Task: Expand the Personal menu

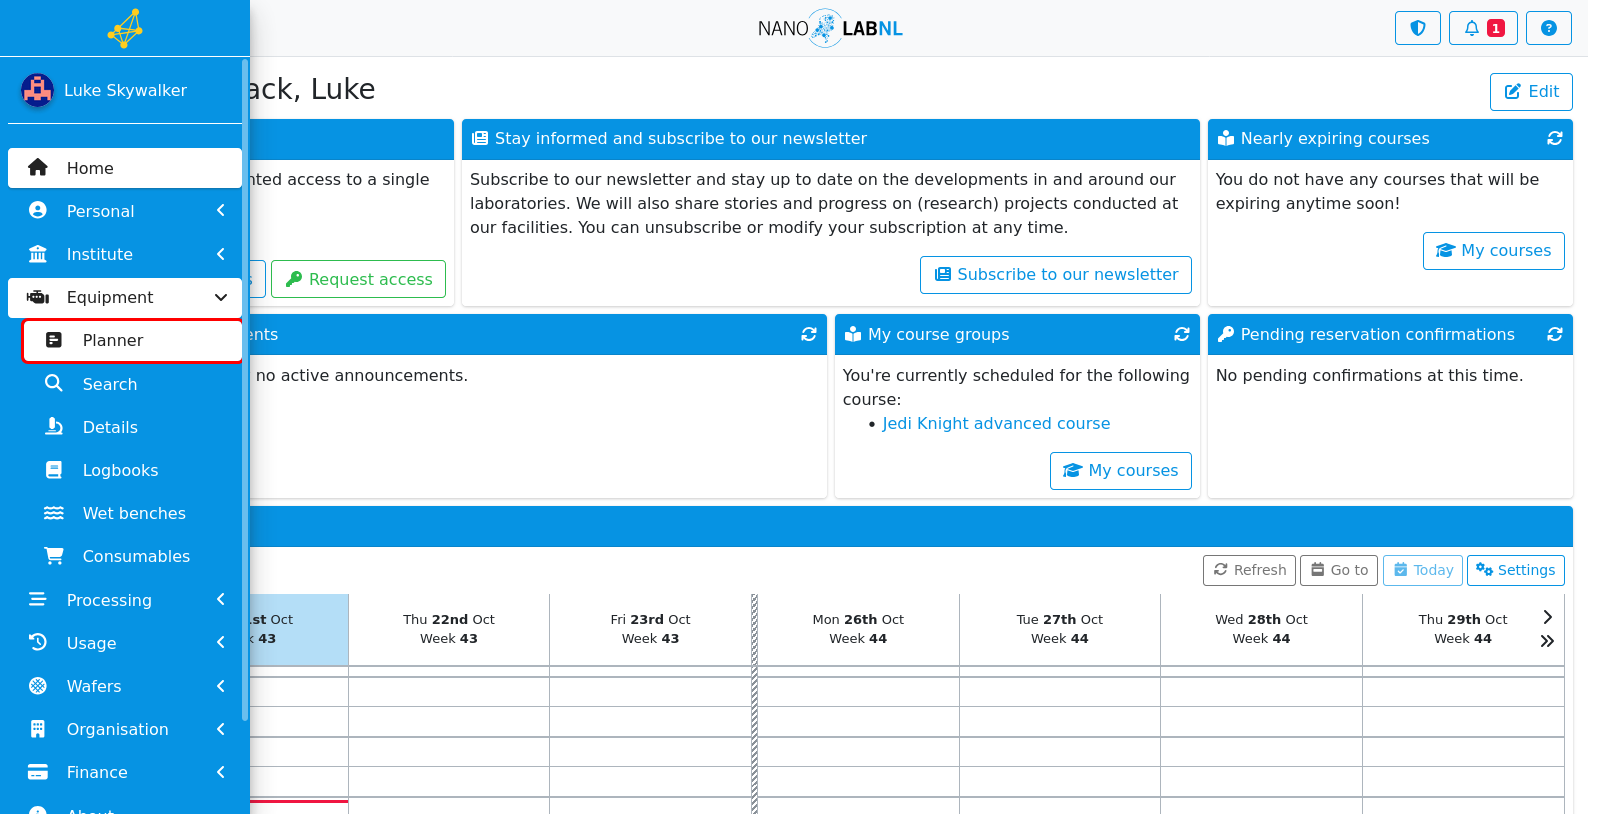Action: click(x=125, y=211)
